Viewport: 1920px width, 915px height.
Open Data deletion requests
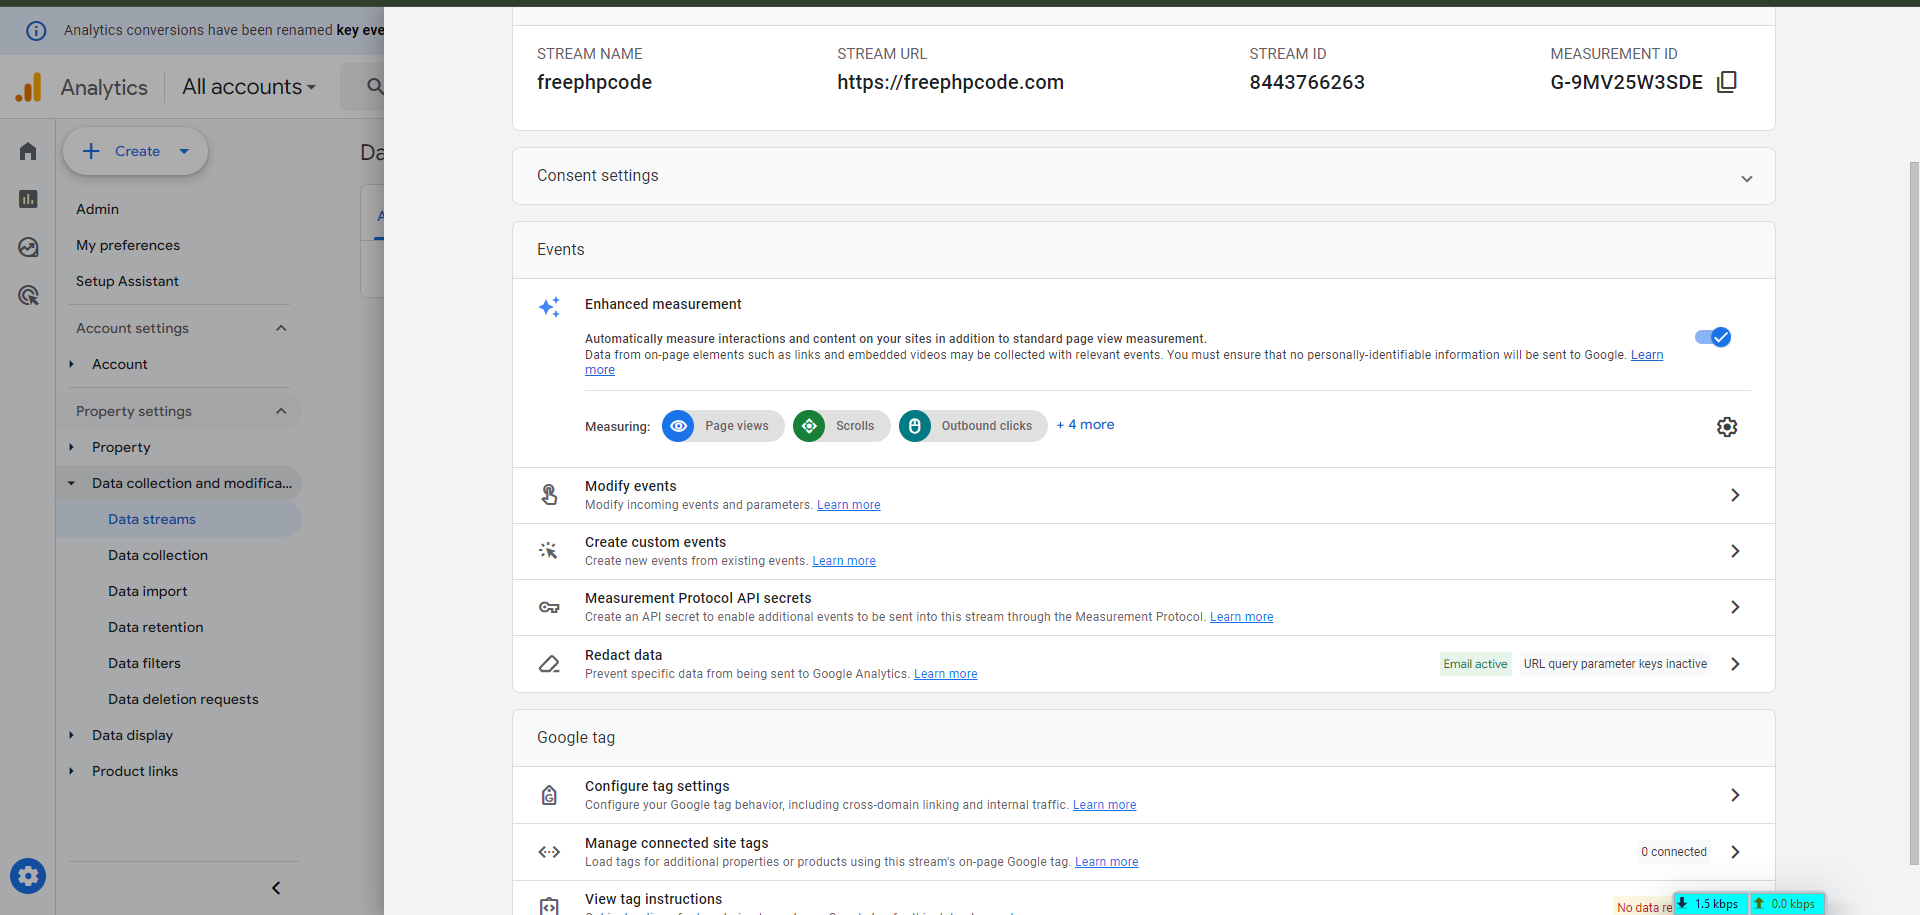point(183,699)
